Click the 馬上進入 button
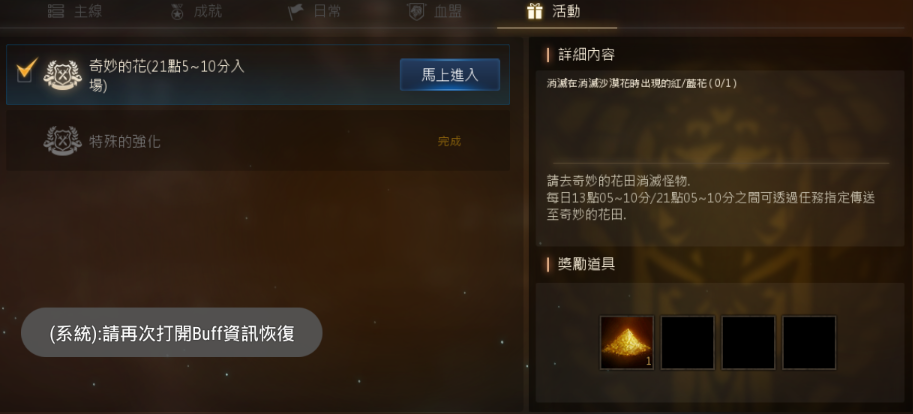The width and height of the screenshot is (913, 414). 450,75
